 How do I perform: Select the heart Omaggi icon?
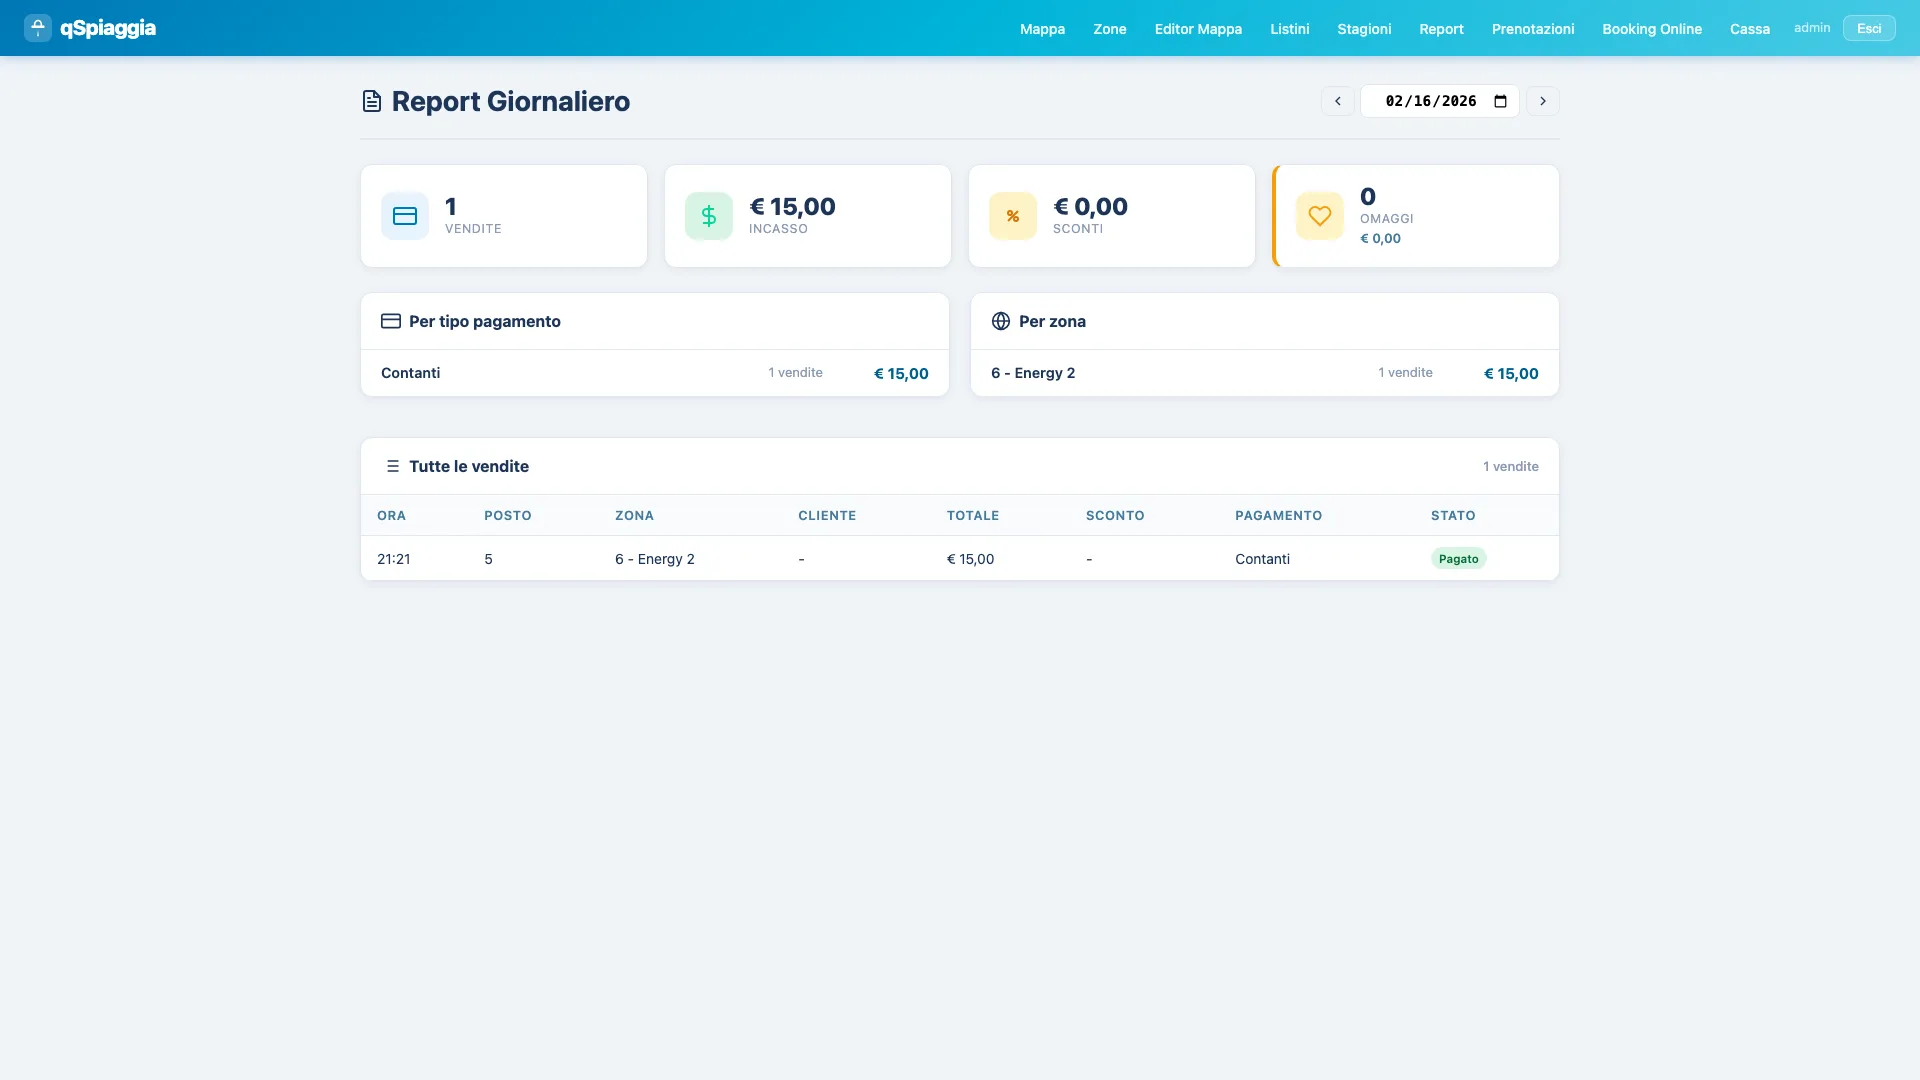tap(1319, 215)
